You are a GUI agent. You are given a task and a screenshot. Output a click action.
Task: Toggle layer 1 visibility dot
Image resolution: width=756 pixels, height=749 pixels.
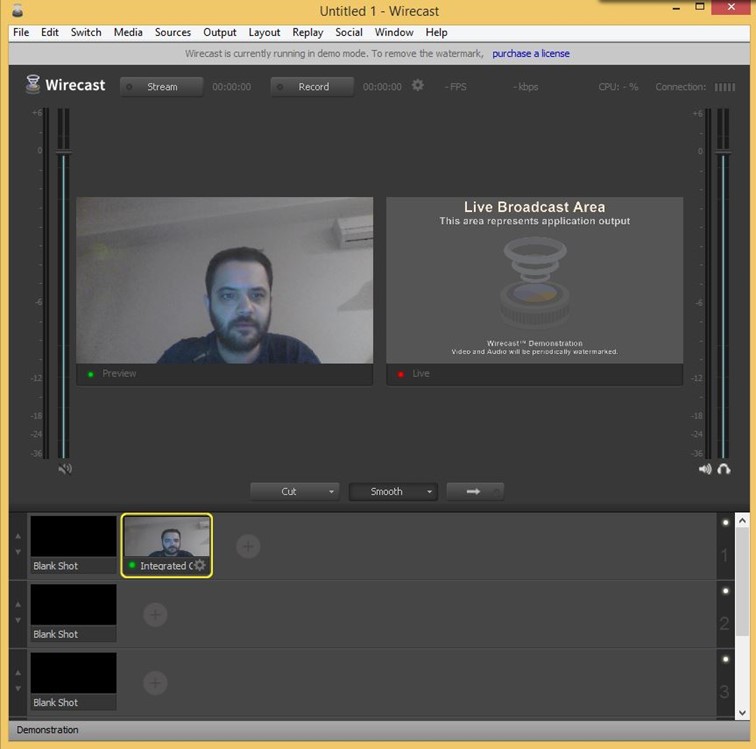(x=726, y=522)
